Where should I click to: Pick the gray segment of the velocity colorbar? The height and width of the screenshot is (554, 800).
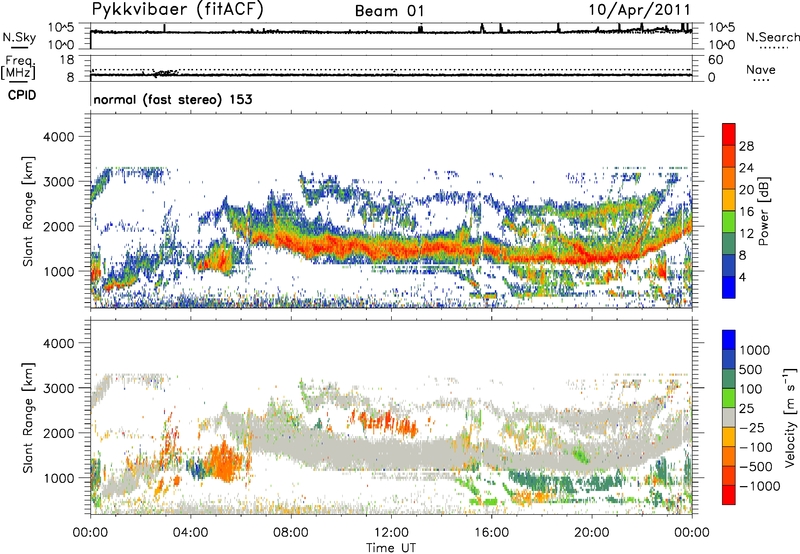click(729, 417)
